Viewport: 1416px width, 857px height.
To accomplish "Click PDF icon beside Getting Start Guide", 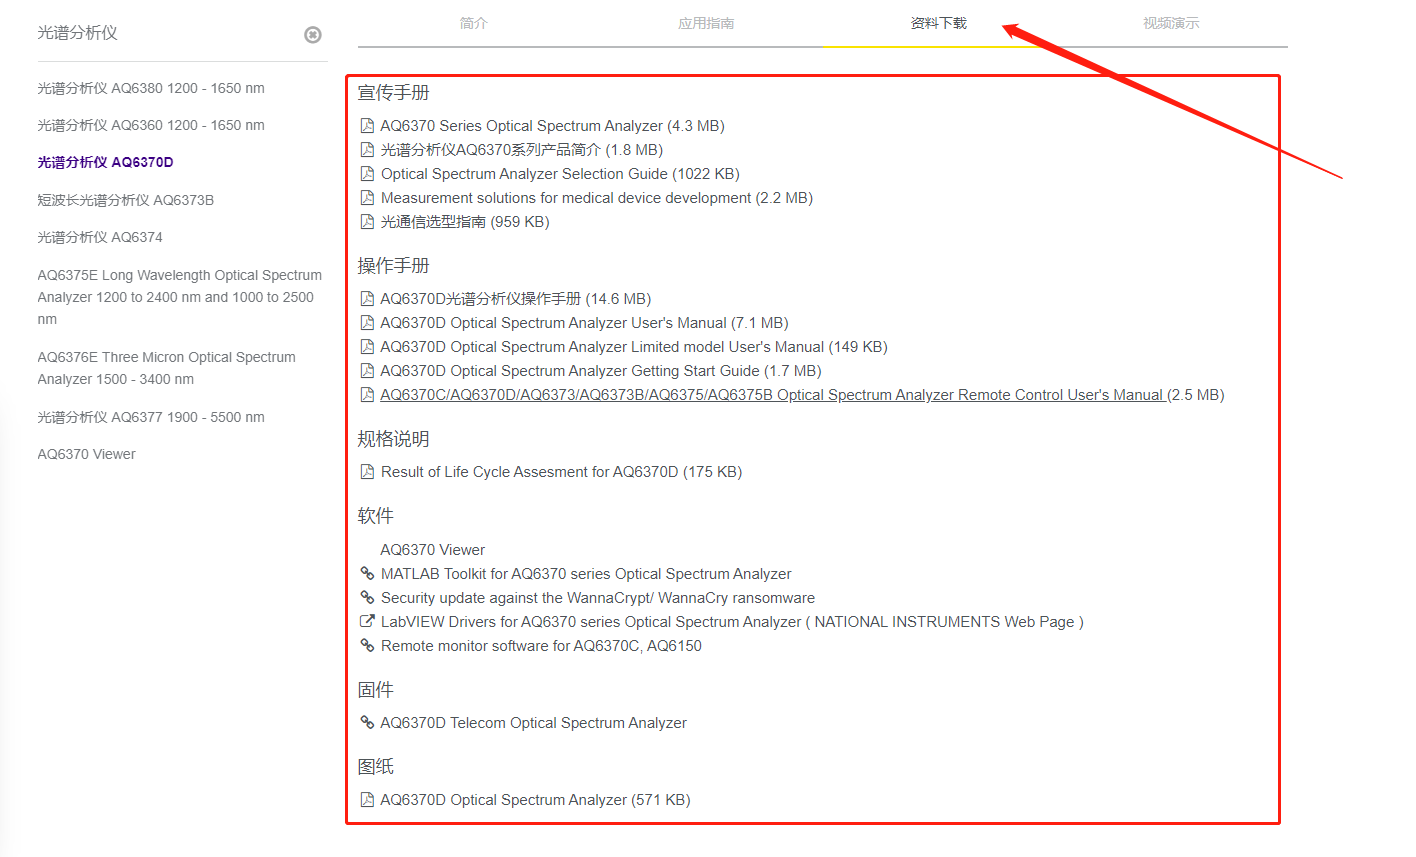I will point(367,371).
